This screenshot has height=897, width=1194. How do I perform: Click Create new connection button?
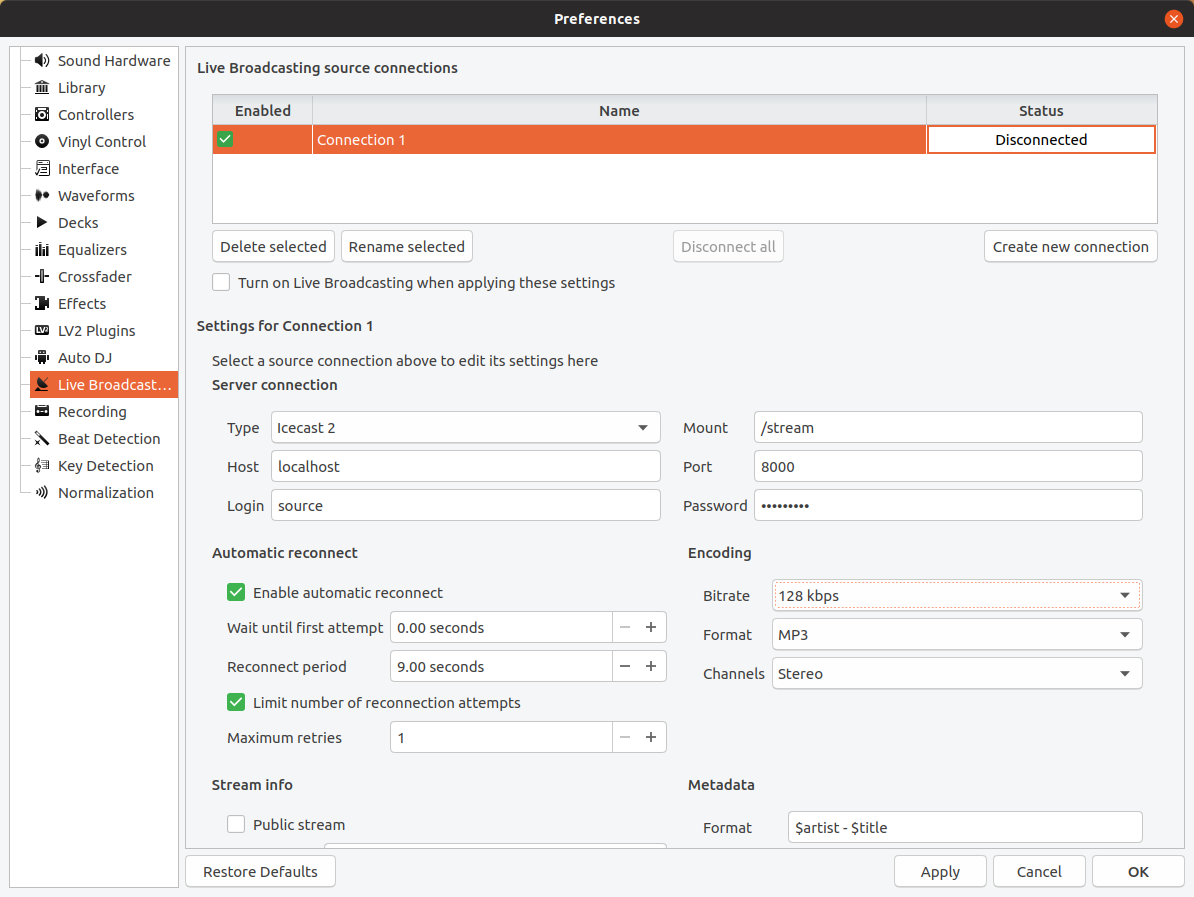1071,247
